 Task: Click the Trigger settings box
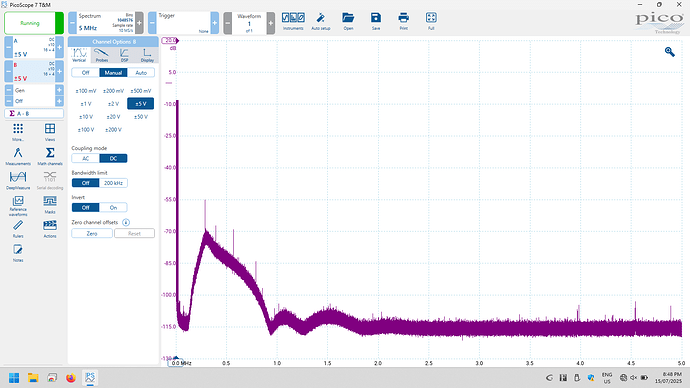click(183, 23)
